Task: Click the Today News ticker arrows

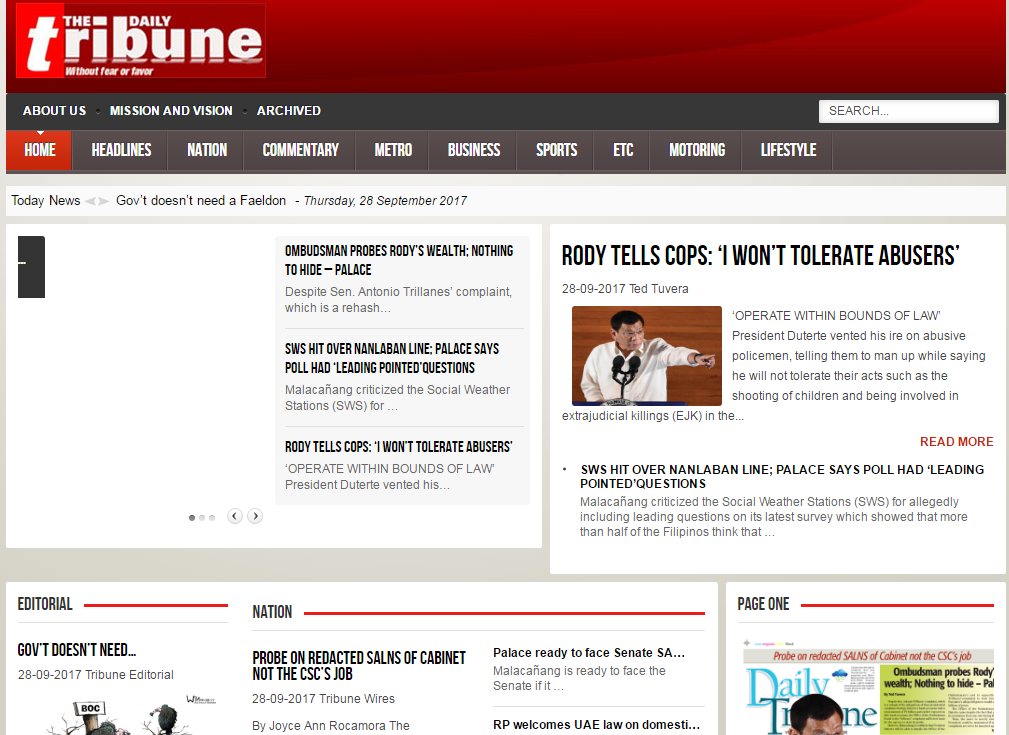Action: tap(97, 201)
